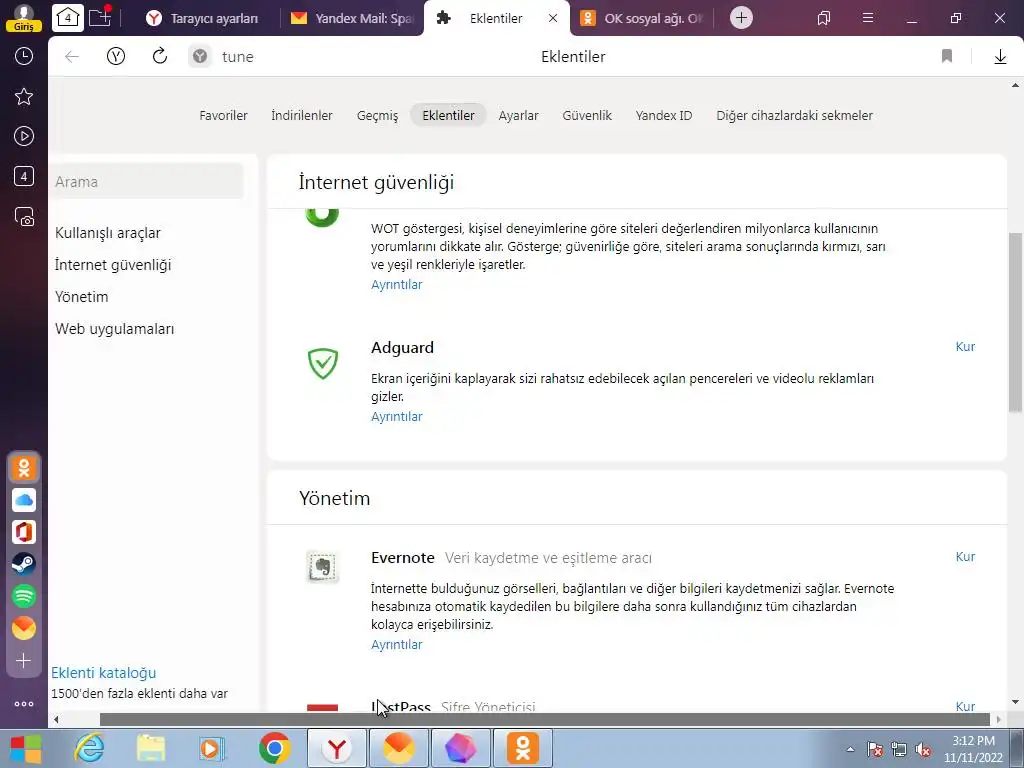
Task: Open the favorites star icon in sidebar
Action: 24,97
